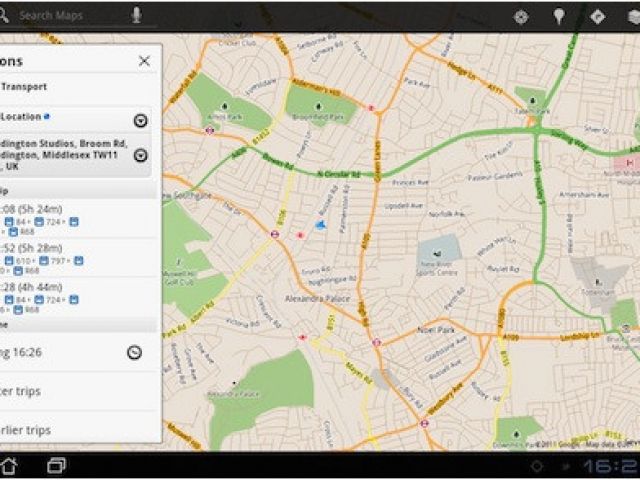Tap the rail station icon near Mayes Rd
Viewport: 640px width, 480px height.
(302, 337)
